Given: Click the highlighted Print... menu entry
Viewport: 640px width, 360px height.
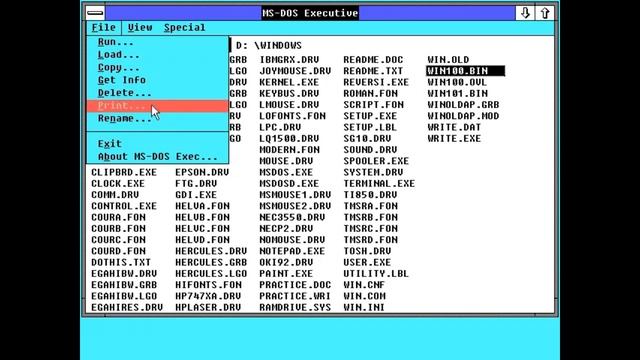Looking at the screenshot, I should (x=157, y=106).
